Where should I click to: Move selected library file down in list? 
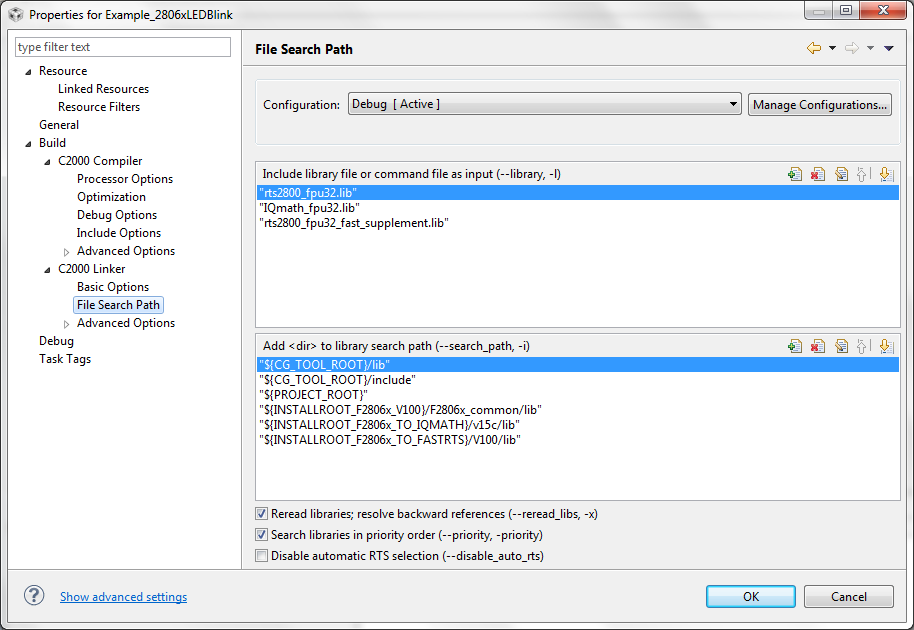coord(885,174)
